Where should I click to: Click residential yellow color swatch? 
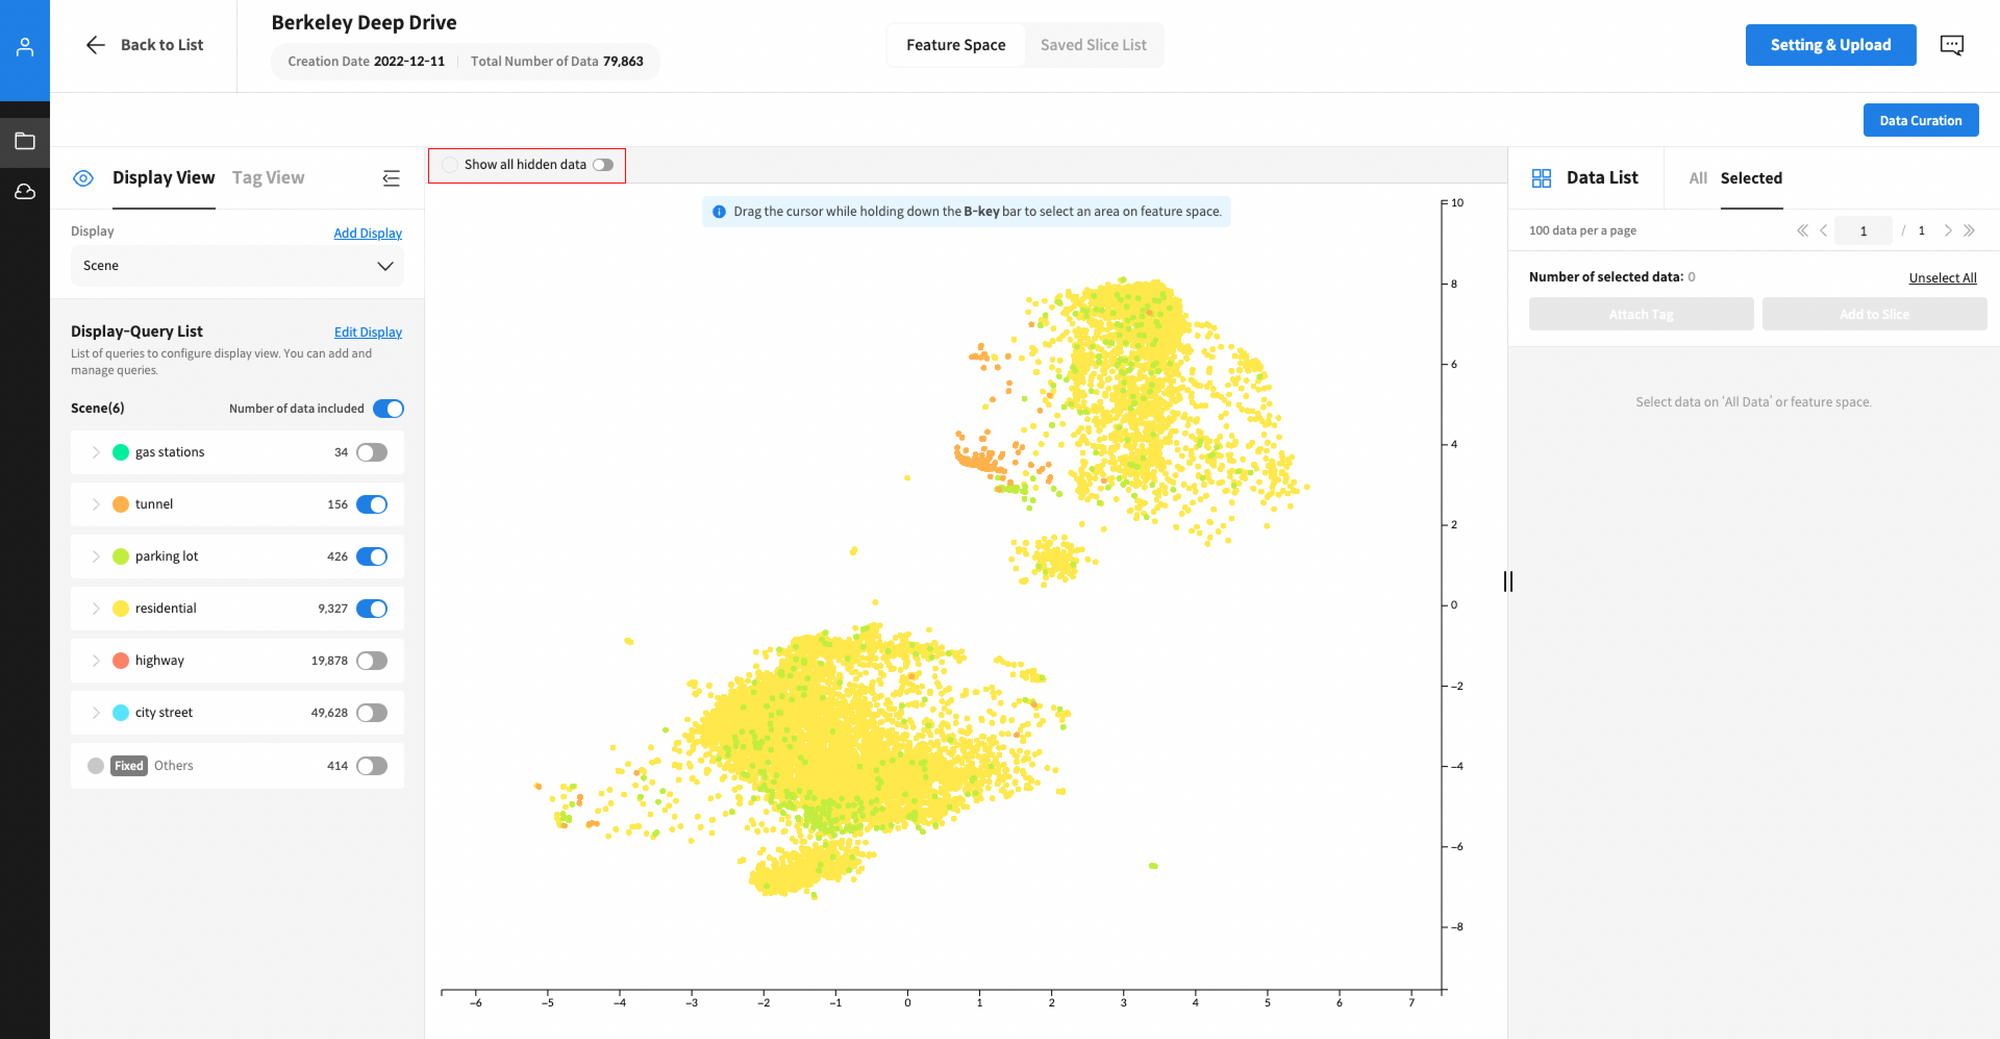[121, 608]
